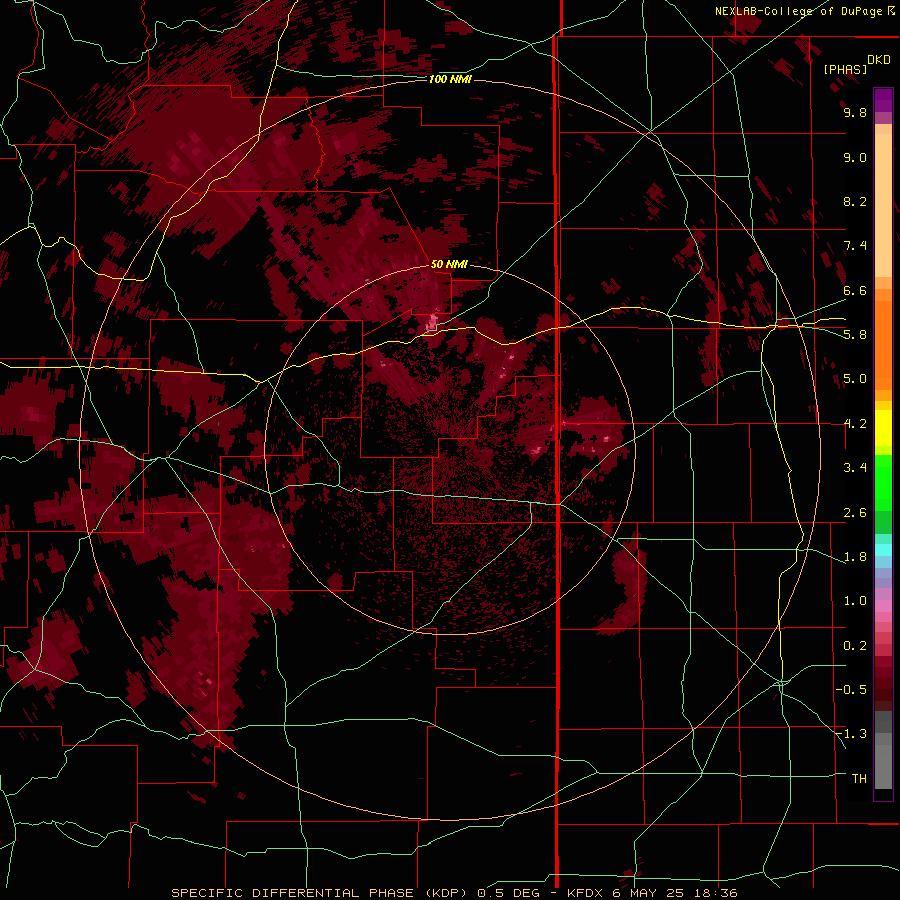Click the 8.2 value on the color scale
This screenshot has height=900, width=900.
tap(855, 201)
